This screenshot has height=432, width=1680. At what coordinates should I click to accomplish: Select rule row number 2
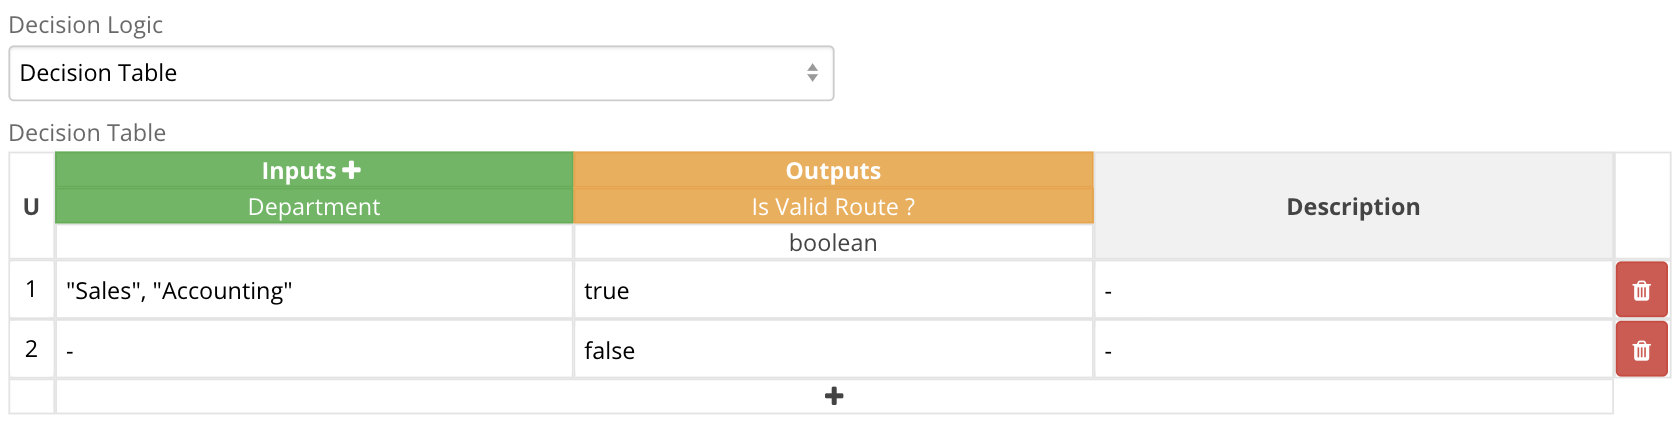coord(31,349)
